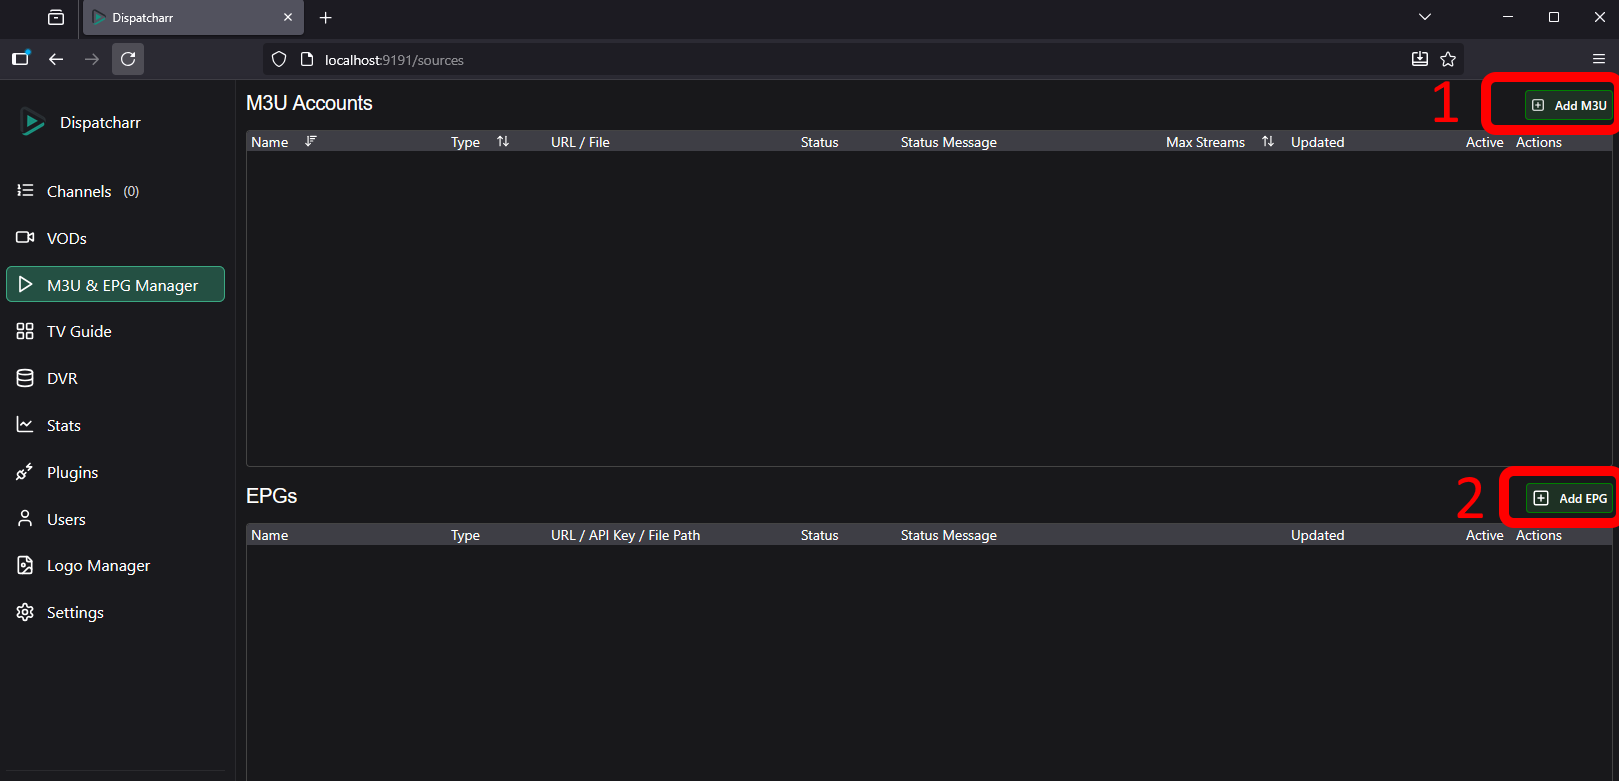Screen dimensions: 1619x781
Task: Open Logo Manager
Action: point(115,565)
